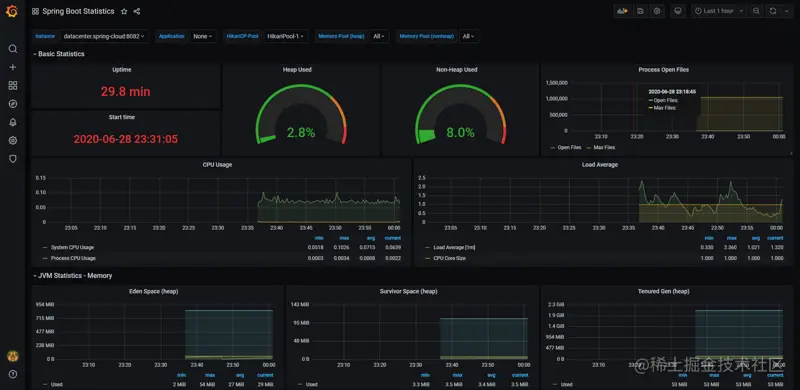
Task: Open the Server Admin shield icon
Action: (x=13, y=159)
